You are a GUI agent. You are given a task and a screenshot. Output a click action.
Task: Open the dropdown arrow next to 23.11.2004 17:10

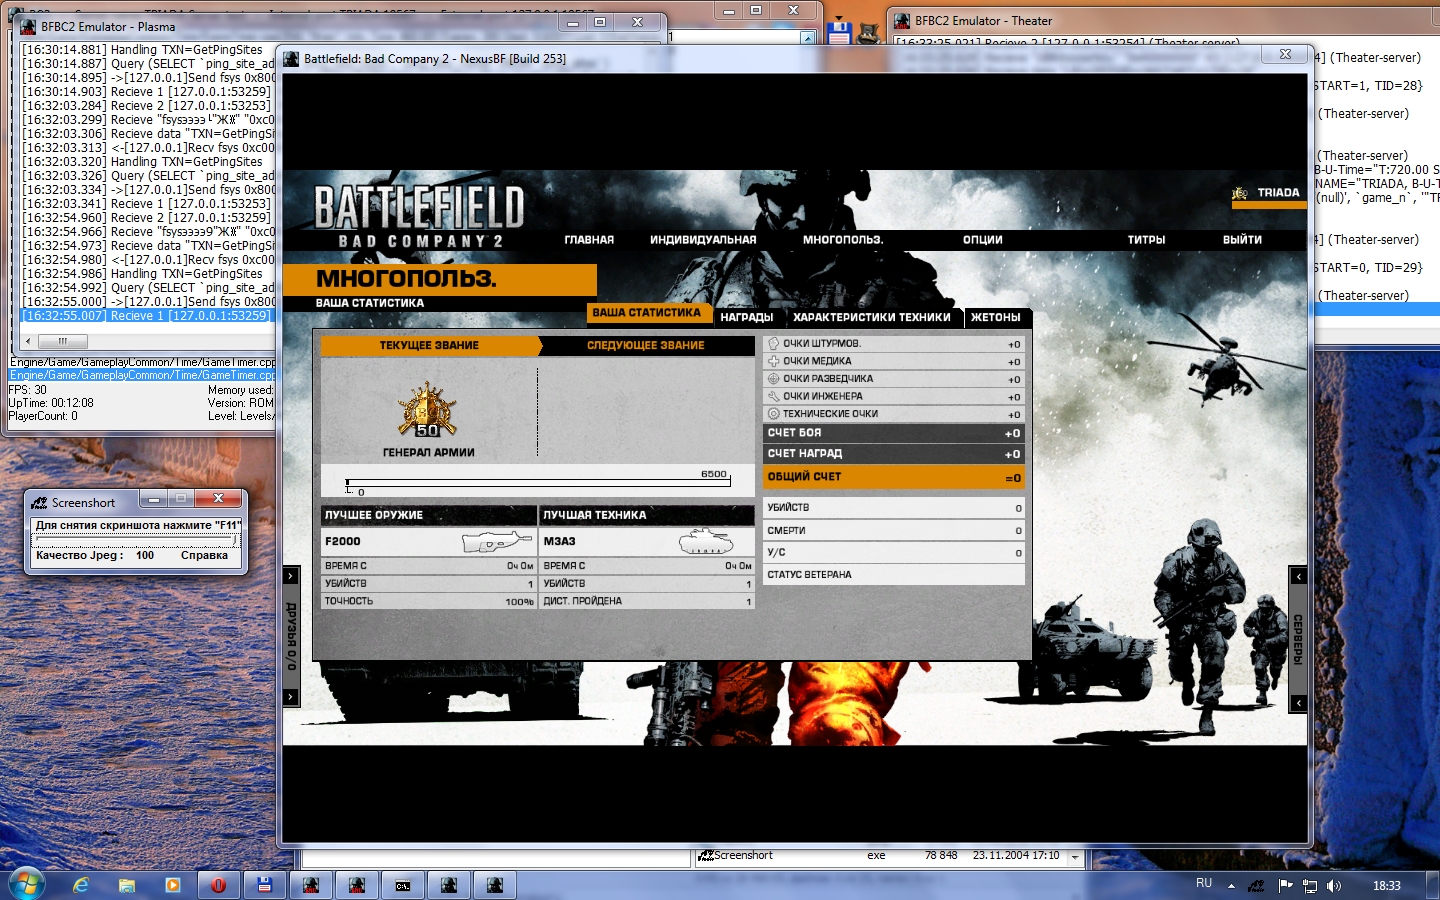[1075, 857]
